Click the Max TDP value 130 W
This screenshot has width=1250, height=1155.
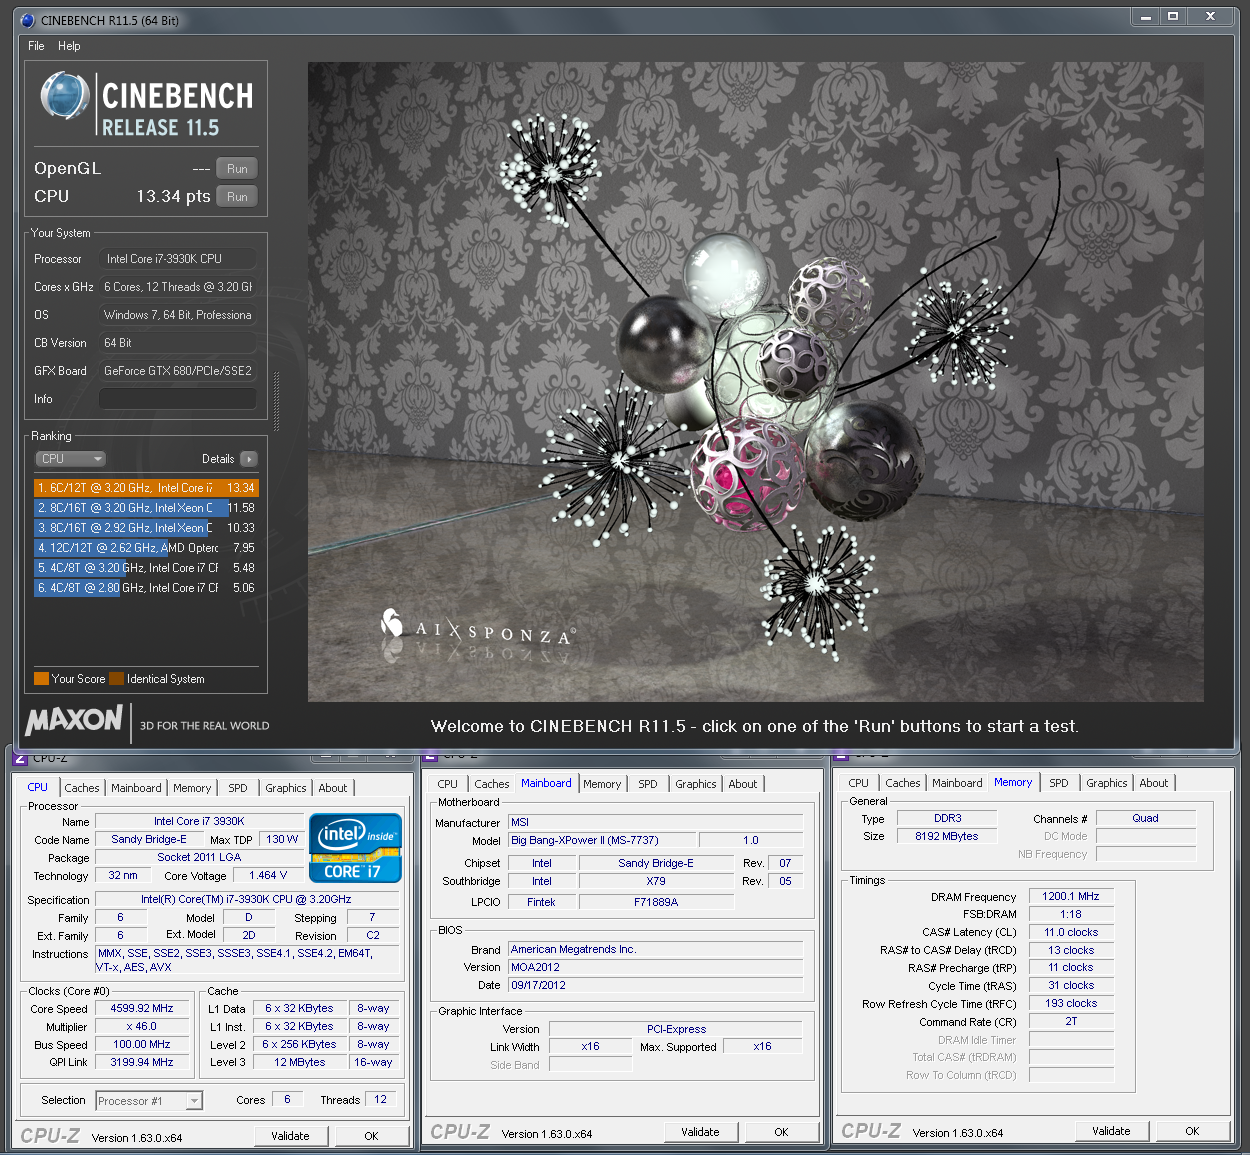(x=282, y=839)
